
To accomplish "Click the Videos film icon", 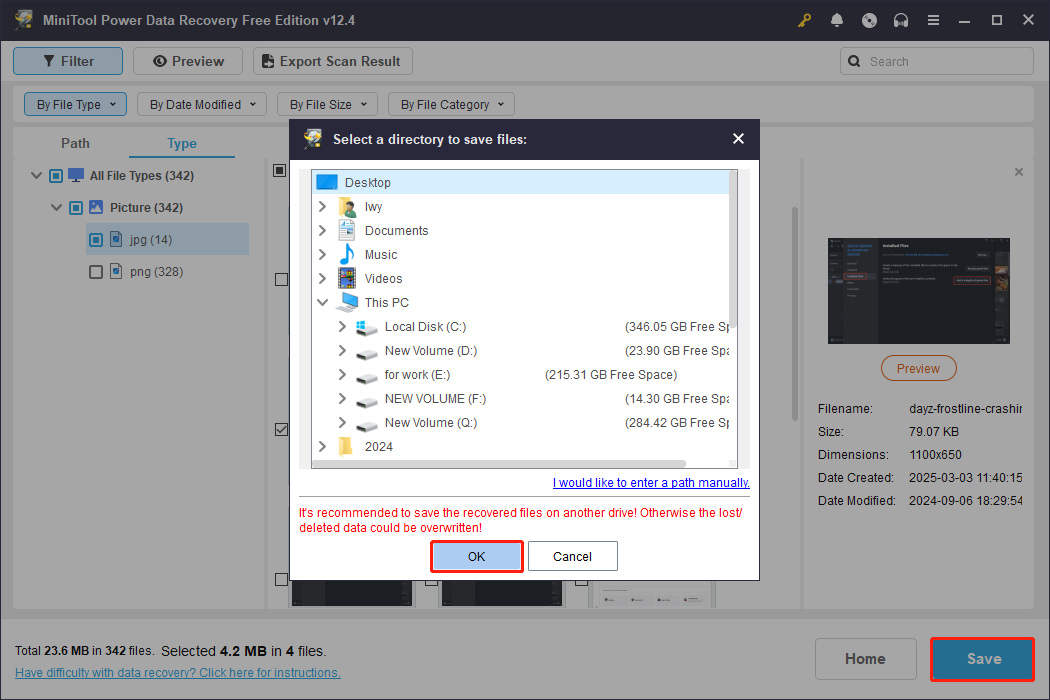I will click(x=347, y=278).
